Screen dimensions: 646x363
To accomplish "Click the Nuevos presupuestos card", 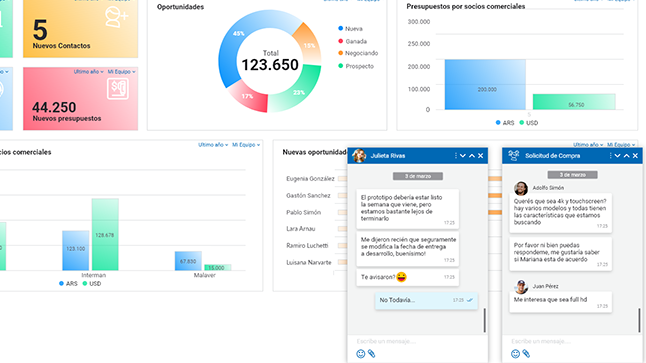I will pos(80,99).
